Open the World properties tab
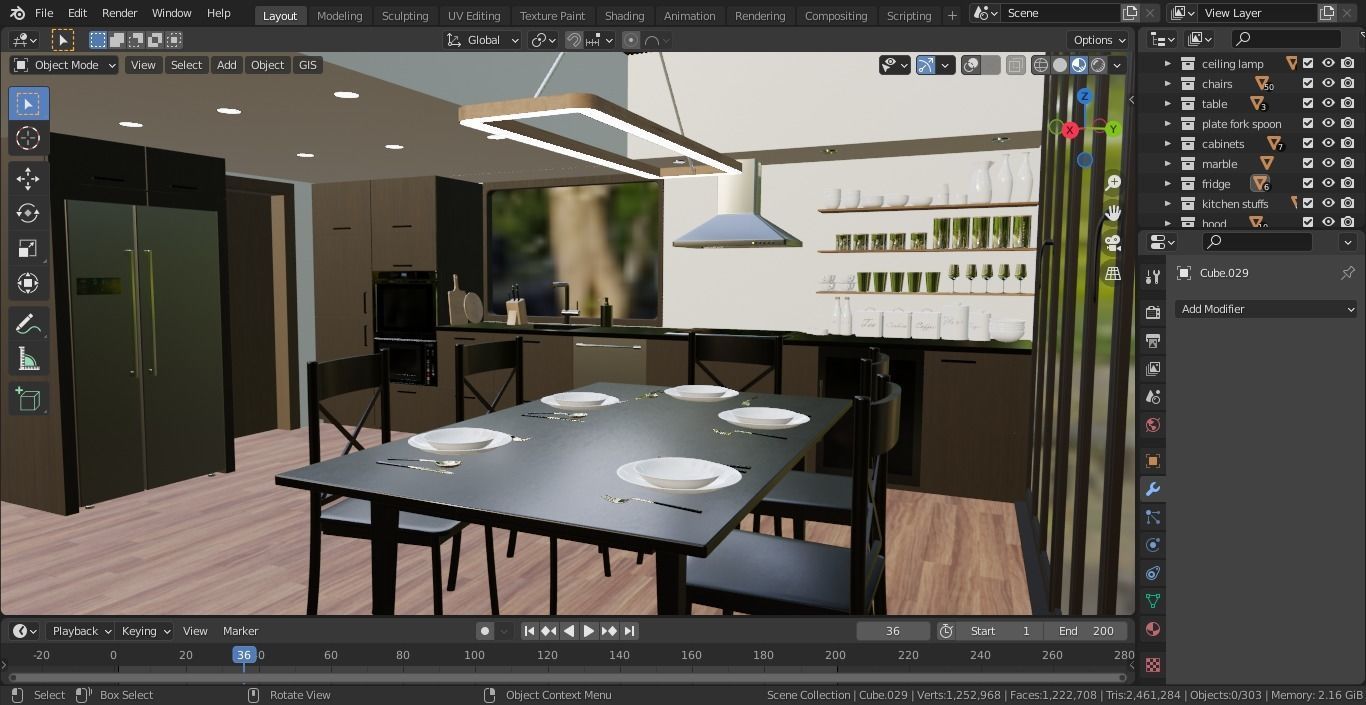Screen dimensions: 1366x705 (x=1153, y=425)
